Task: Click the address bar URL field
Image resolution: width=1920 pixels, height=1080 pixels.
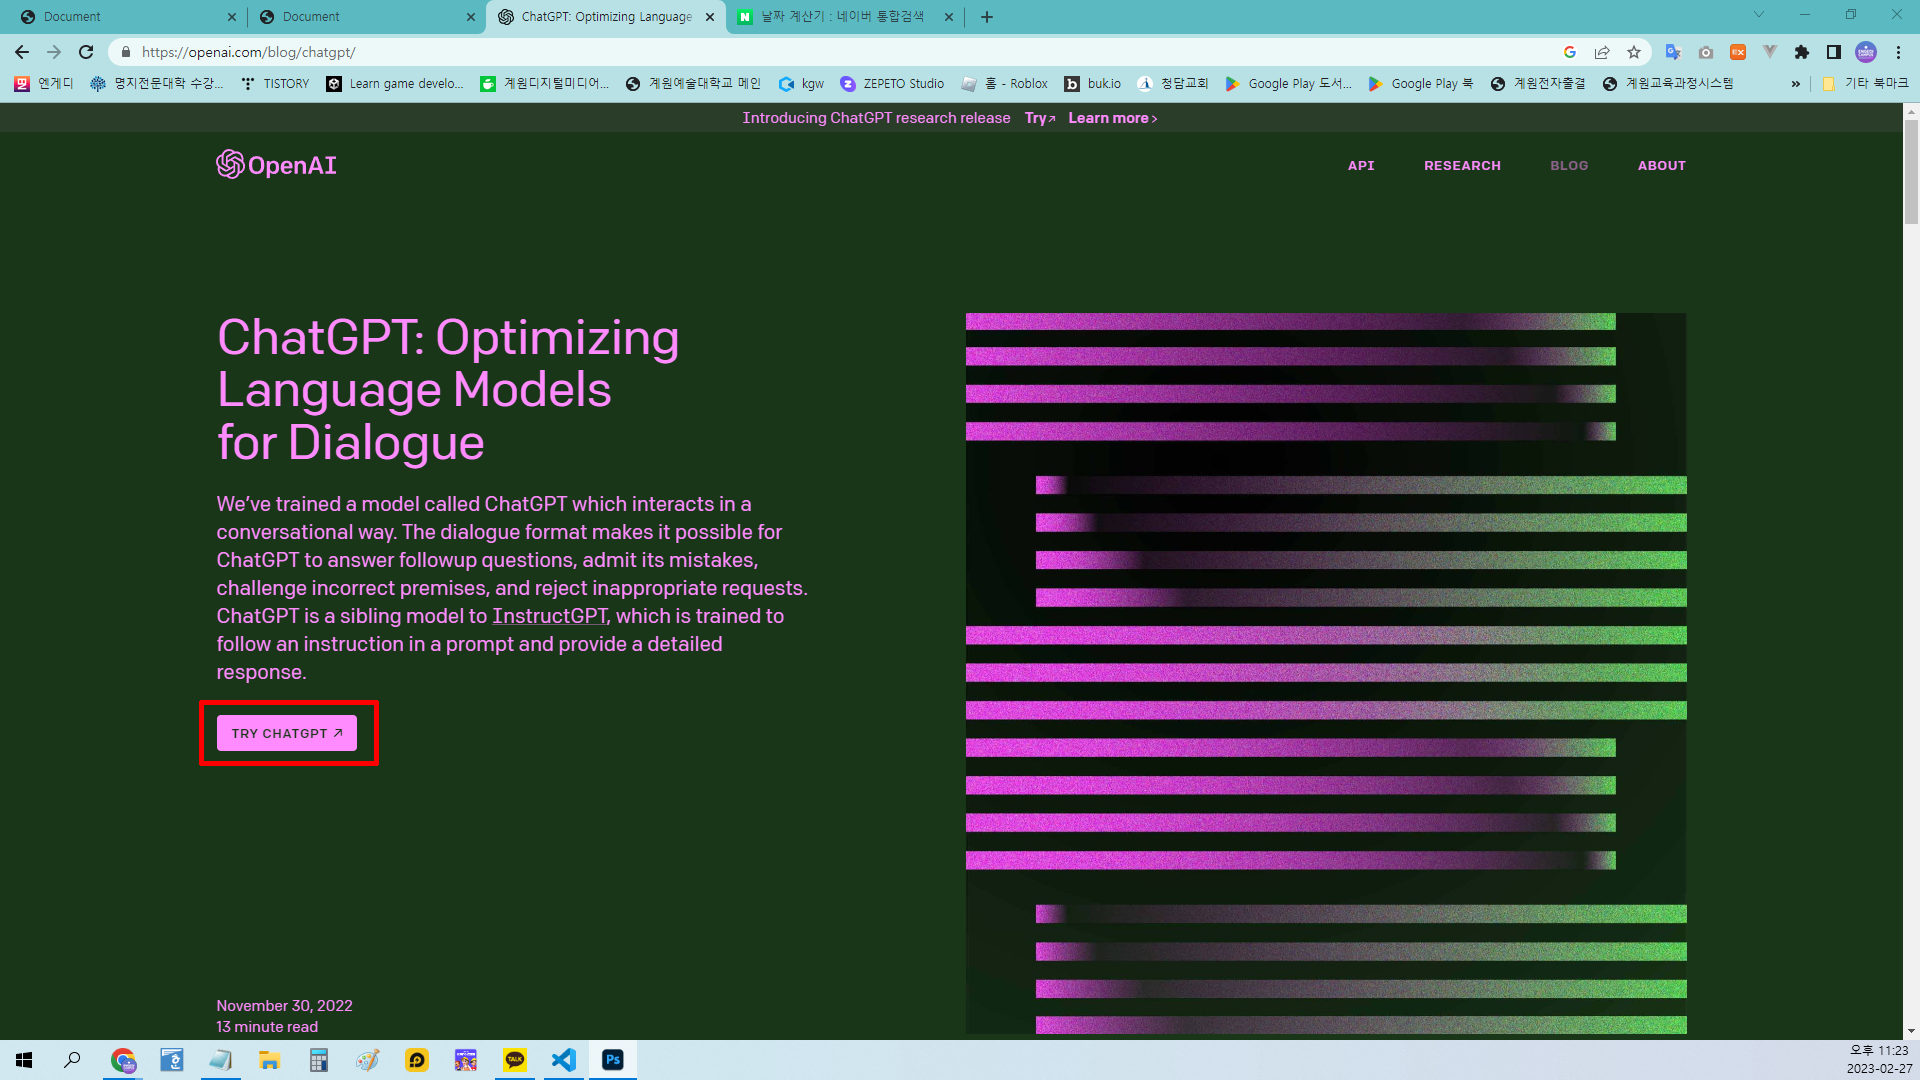Action: [x=840, y=52]
